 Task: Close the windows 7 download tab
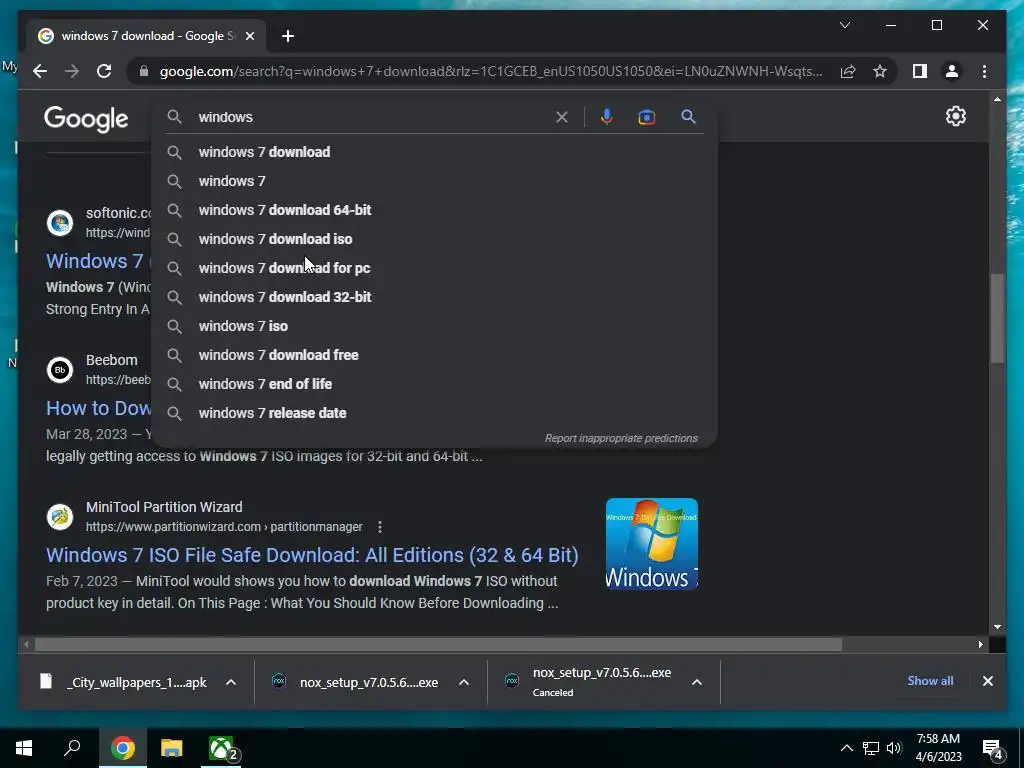click(x=249, y=36)
